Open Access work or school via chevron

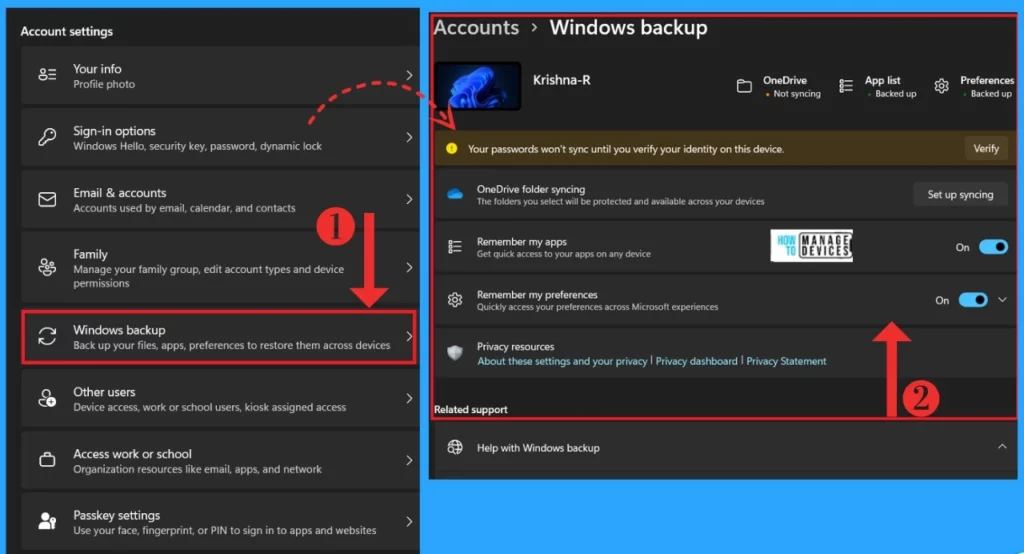(x=409, y=460)
